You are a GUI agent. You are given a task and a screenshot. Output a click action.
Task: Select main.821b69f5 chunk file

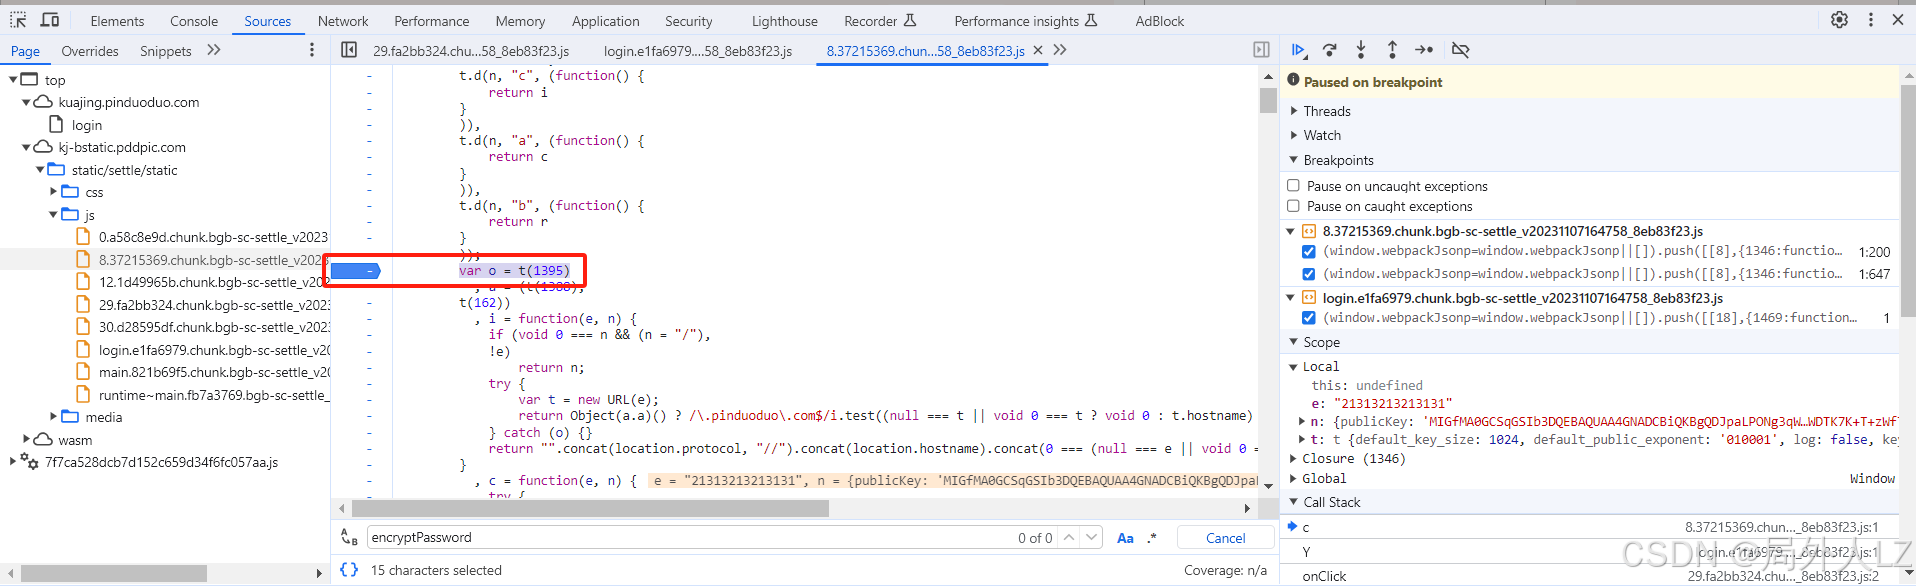(x=213, y=372)
